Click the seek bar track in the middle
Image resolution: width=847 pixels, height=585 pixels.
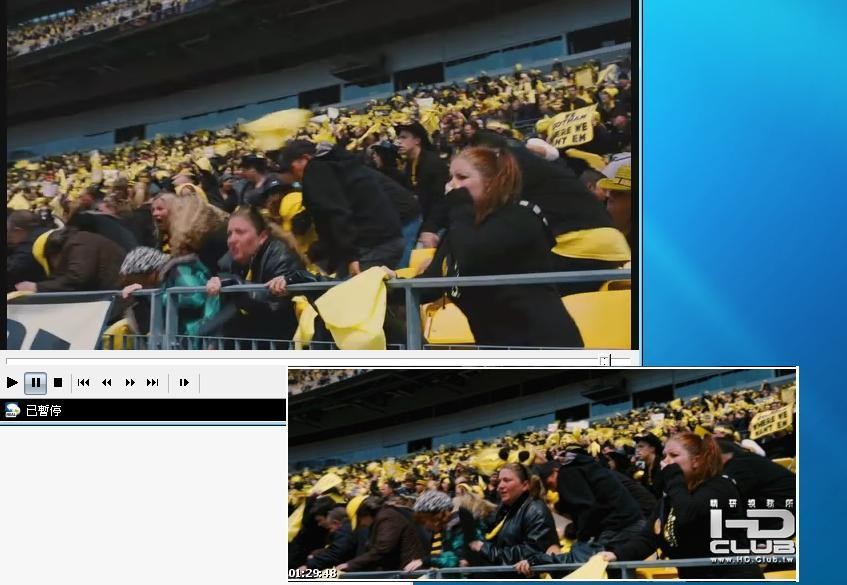[x=318, y=359]
